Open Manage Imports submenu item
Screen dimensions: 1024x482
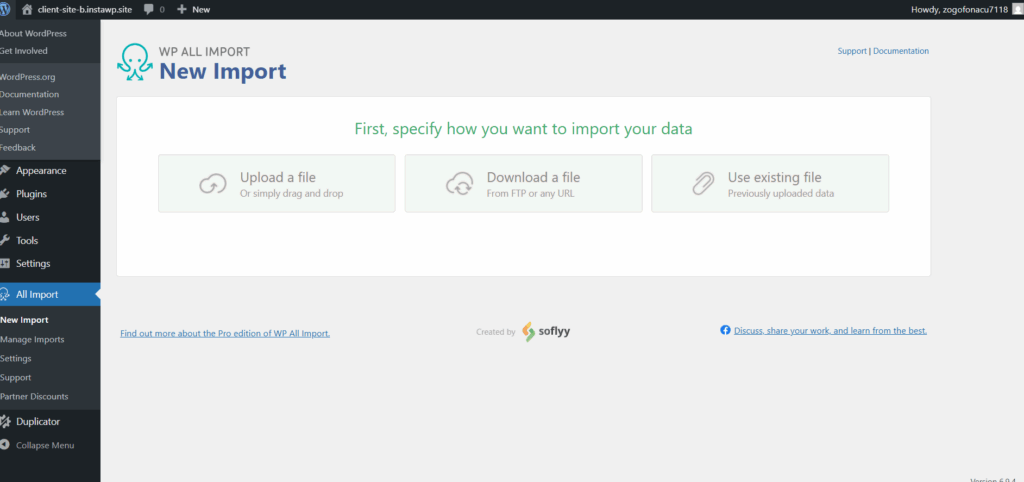[32, 340]
